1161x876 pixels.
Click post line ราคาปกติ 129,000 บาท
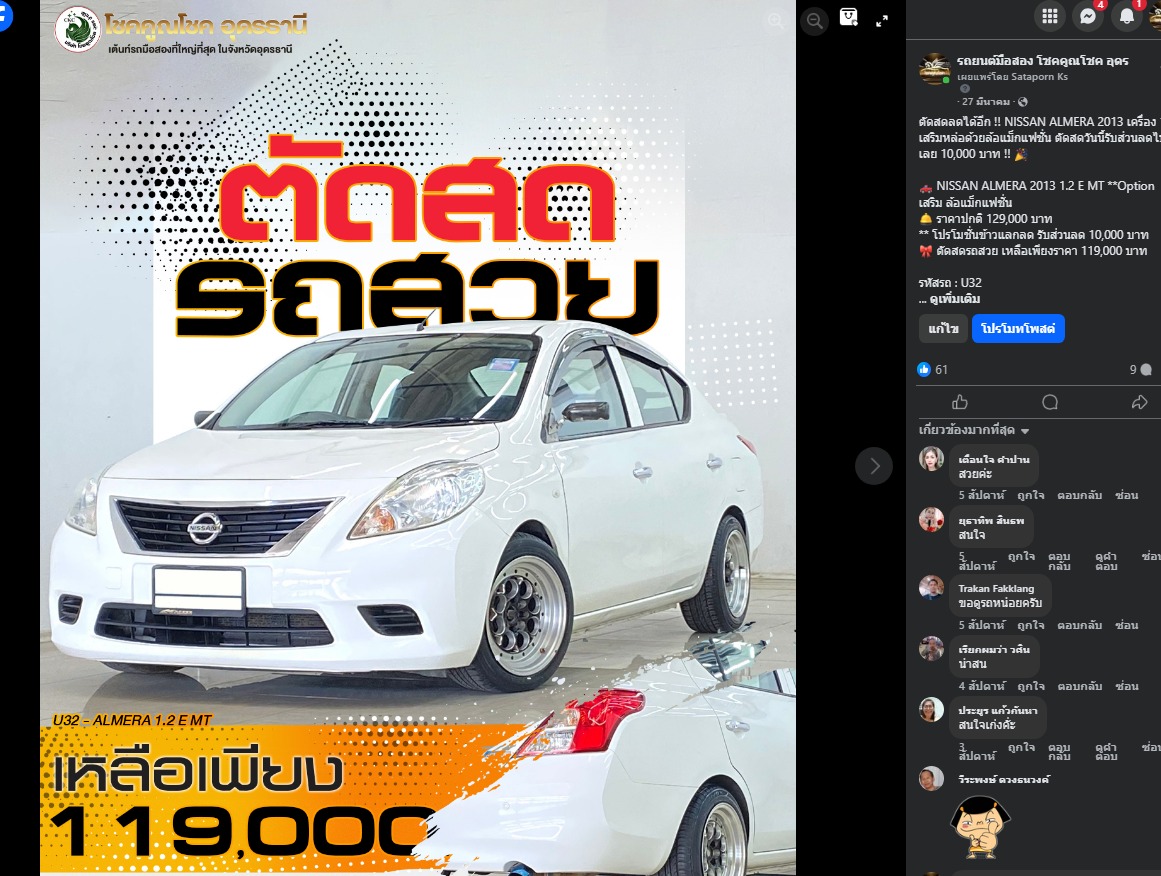[x=986, y=218]
